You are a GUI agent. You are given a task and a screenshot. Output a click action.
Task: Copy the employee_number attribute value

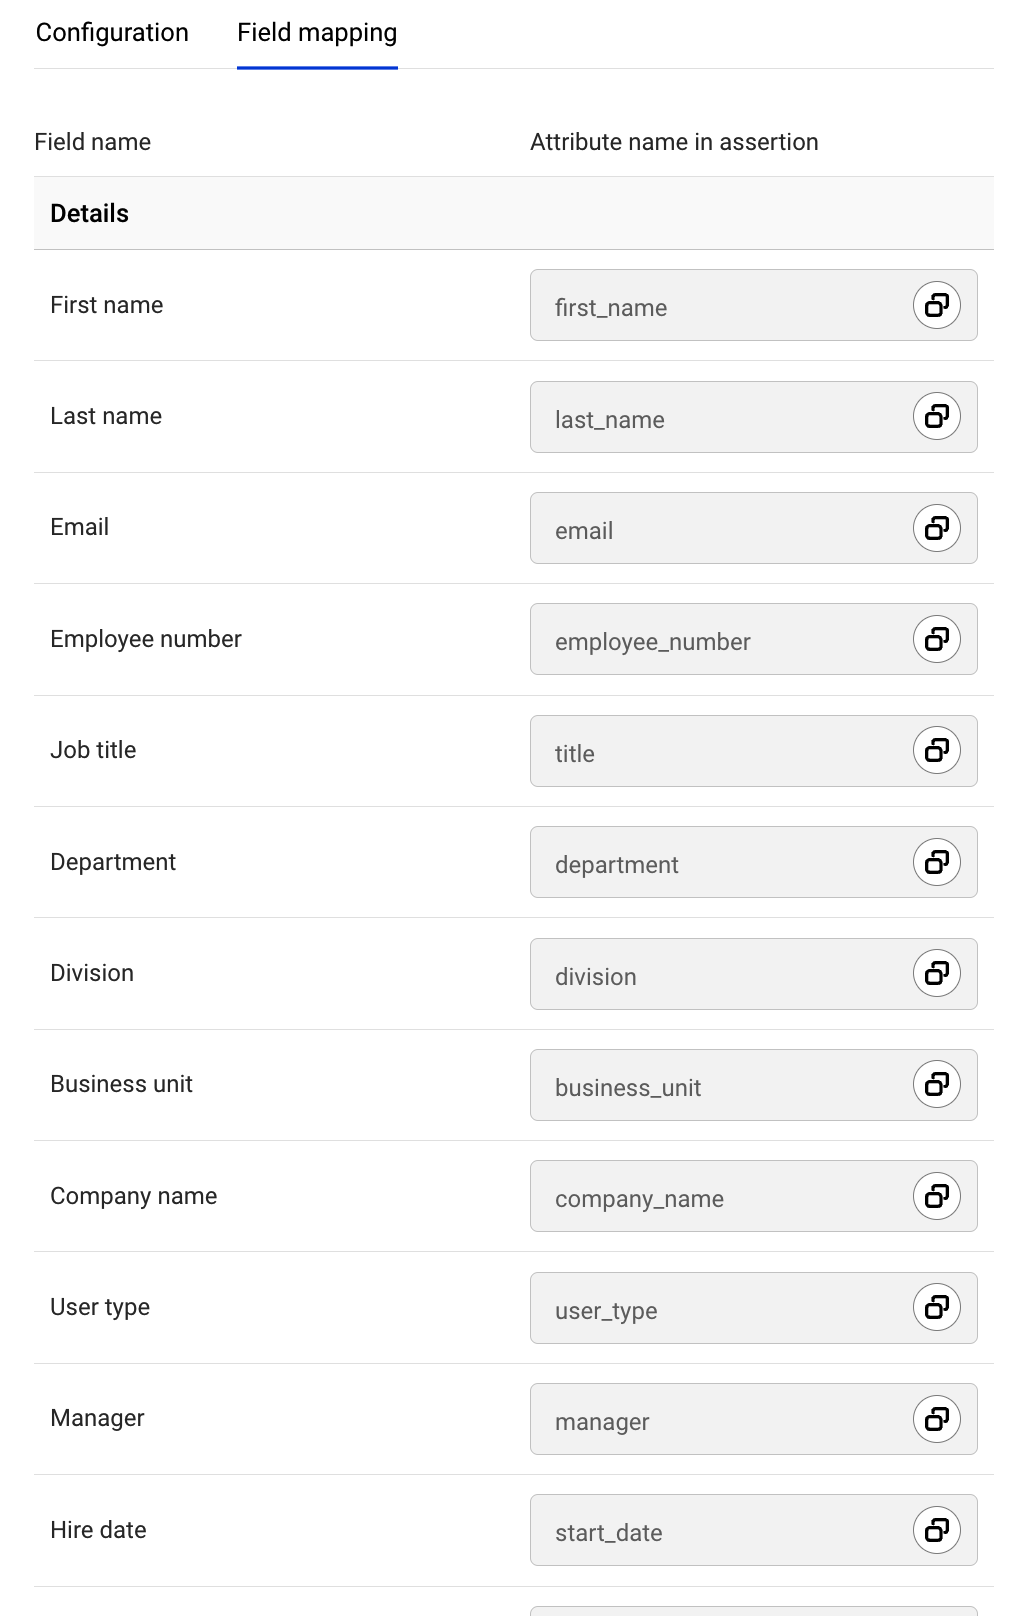coord(936,639)
